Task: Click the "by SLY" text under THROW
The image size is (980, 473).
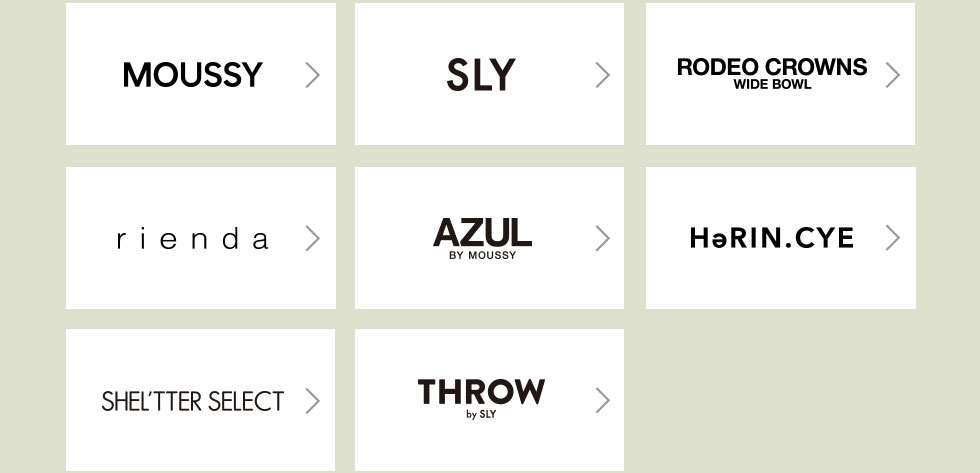Action: [x=481, y=414]
